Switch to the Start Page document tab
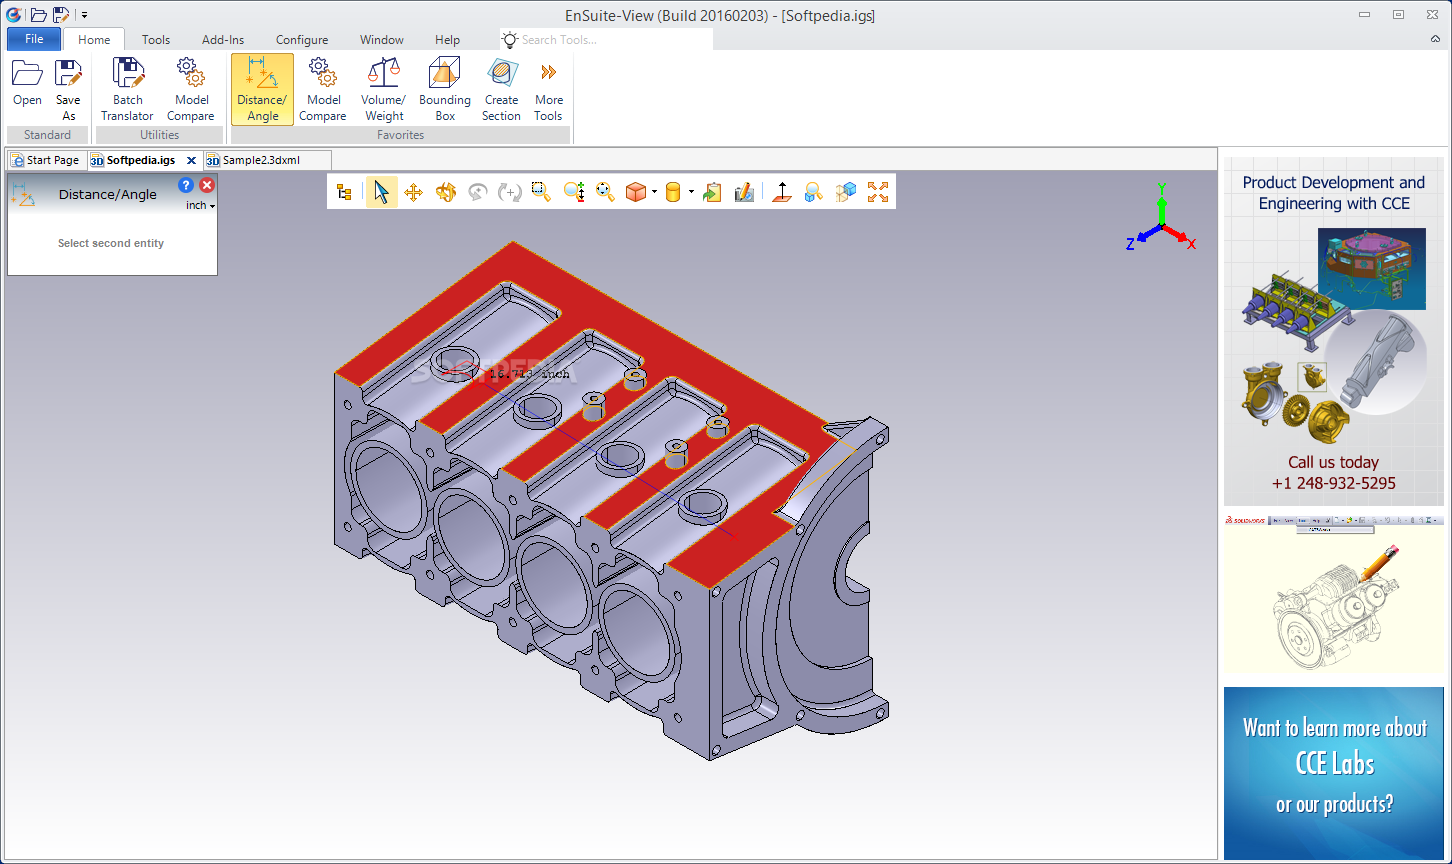The width and height of the screenshot is (1452, 864). 45,160
